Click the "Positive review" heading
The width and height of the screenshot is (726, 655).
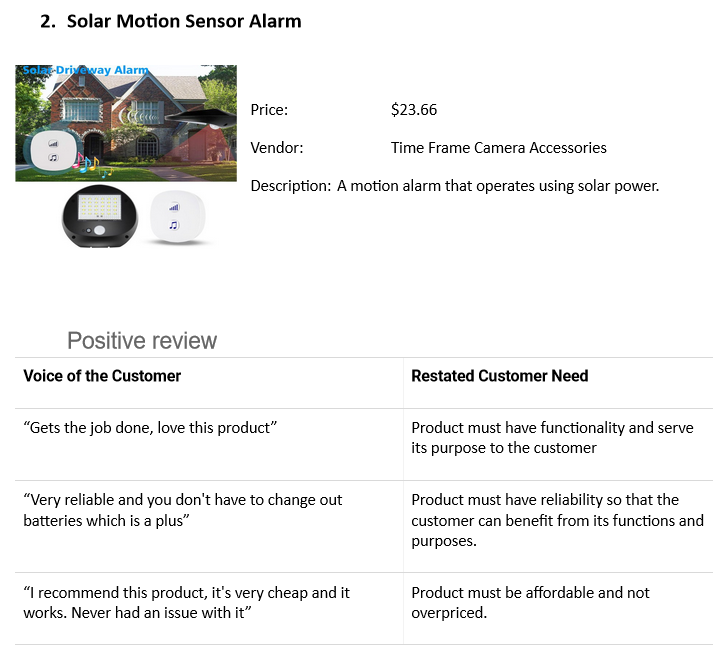(142, 341)
